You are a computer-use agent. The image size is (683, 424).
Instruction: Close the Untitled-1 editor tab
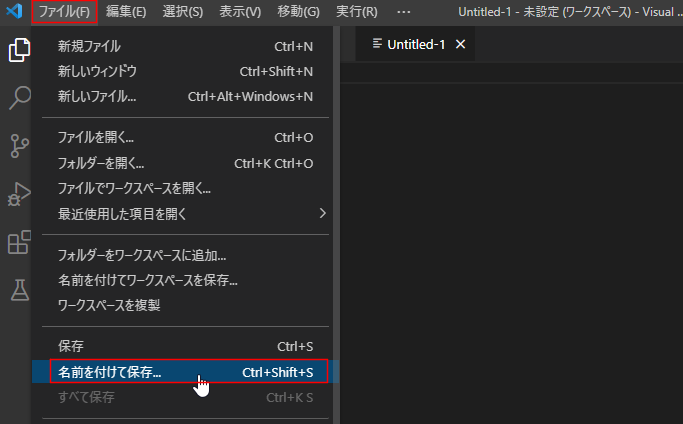(x=460, y=44)
